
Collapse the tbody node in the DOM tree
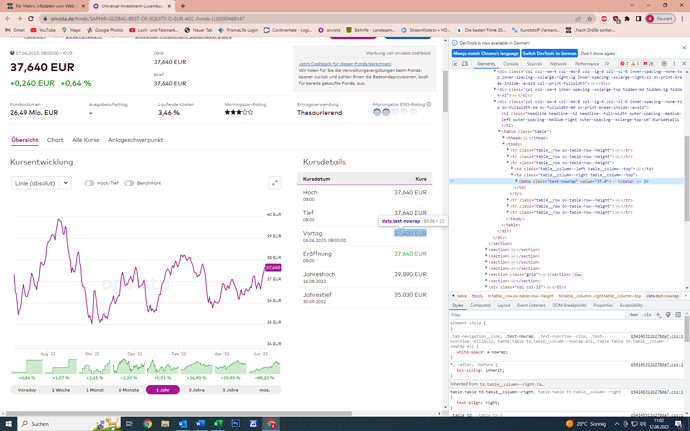504,144
